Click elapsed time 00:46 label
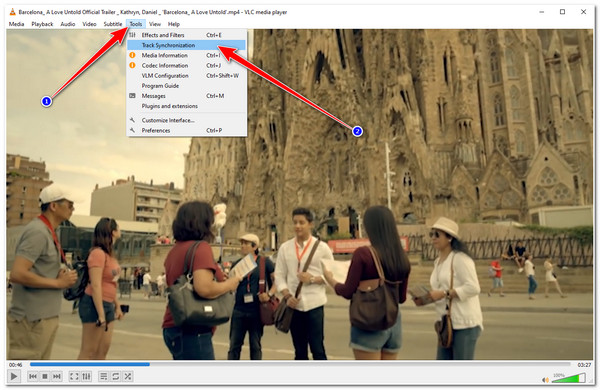 tap(16, 365)
